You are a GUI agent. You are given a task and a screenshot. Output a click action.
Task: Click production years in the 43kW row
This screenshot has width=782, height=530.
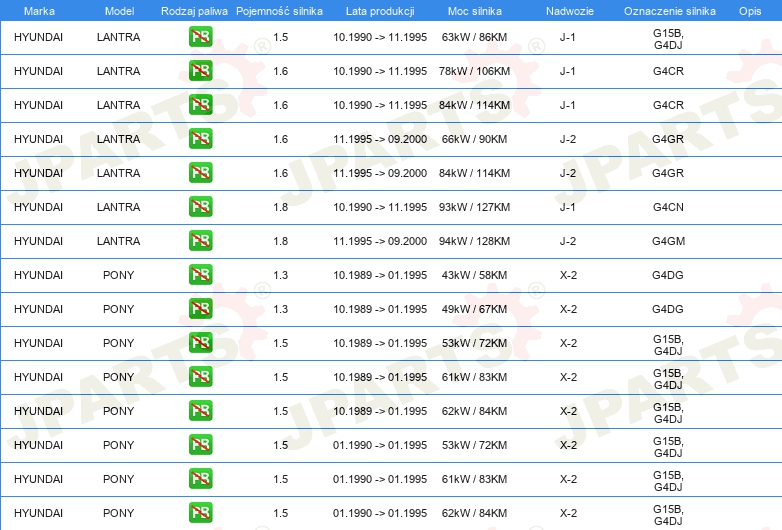click(x=380, y=275)
